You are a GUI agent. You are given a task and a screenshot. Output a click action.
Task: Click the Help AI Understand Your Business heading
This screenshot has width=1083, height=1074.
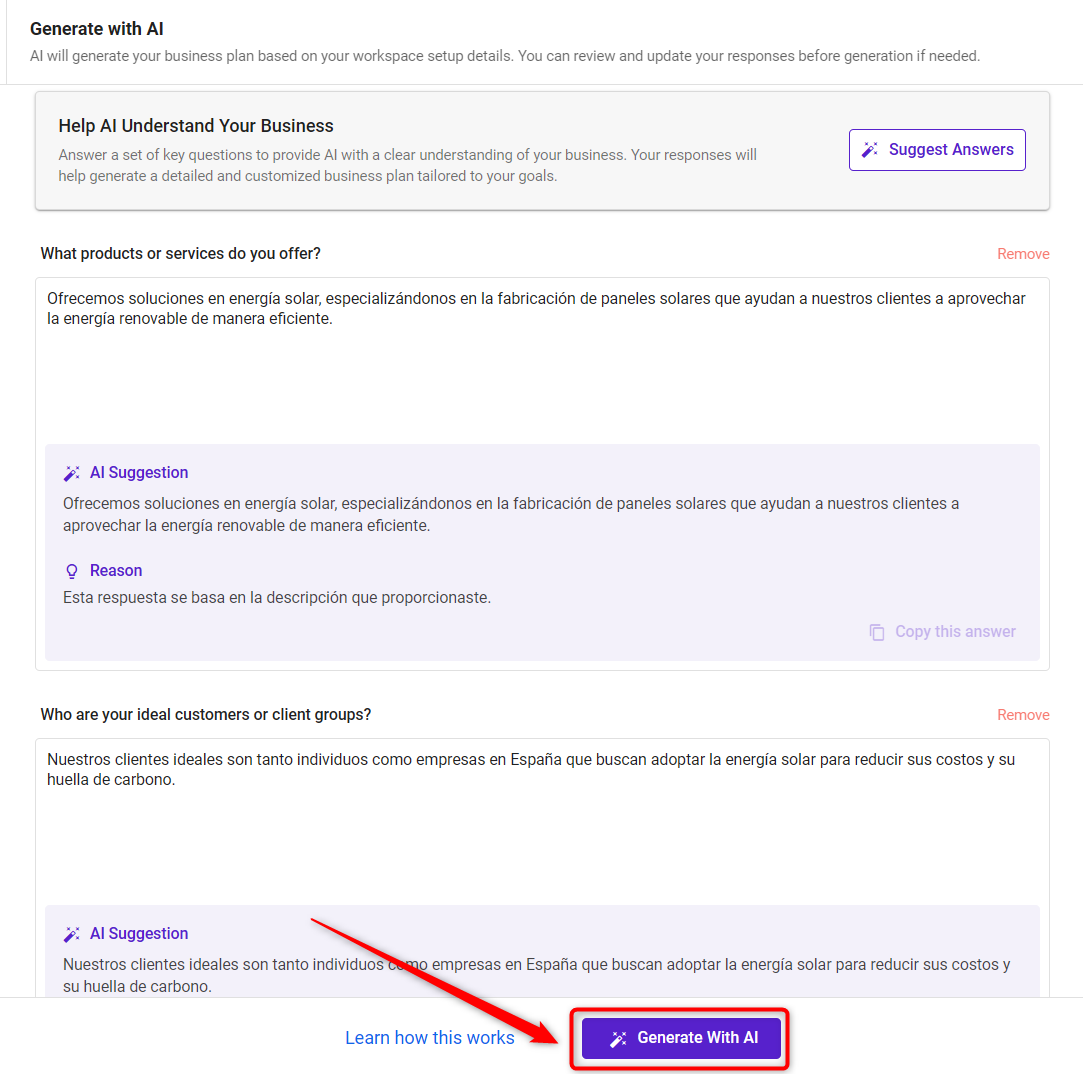tap(195, 126)
